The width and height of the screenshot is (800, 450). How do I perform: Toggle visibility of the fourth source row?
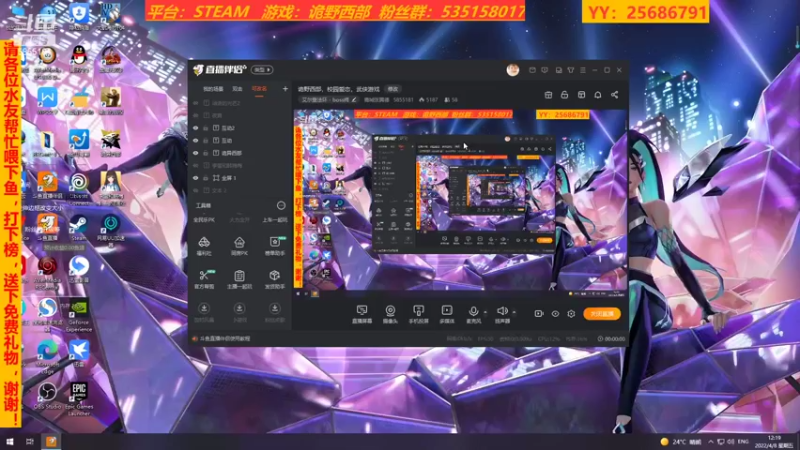click(x=195, y=140)
